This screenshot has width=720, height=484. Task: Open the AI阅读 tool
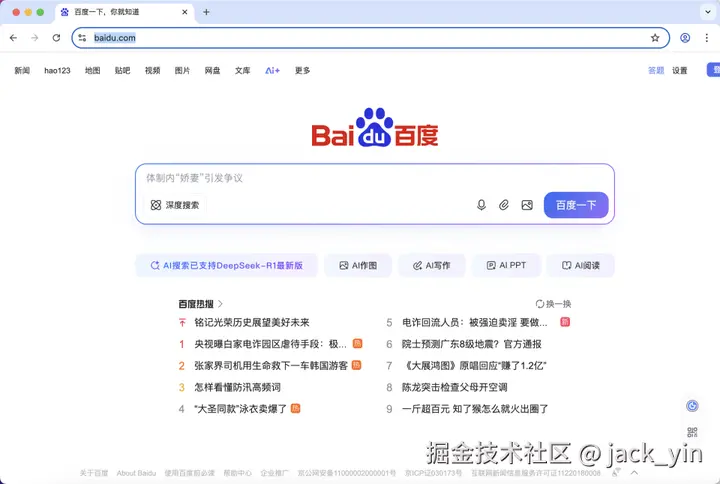pyautogui.click(x=580, y=265)
